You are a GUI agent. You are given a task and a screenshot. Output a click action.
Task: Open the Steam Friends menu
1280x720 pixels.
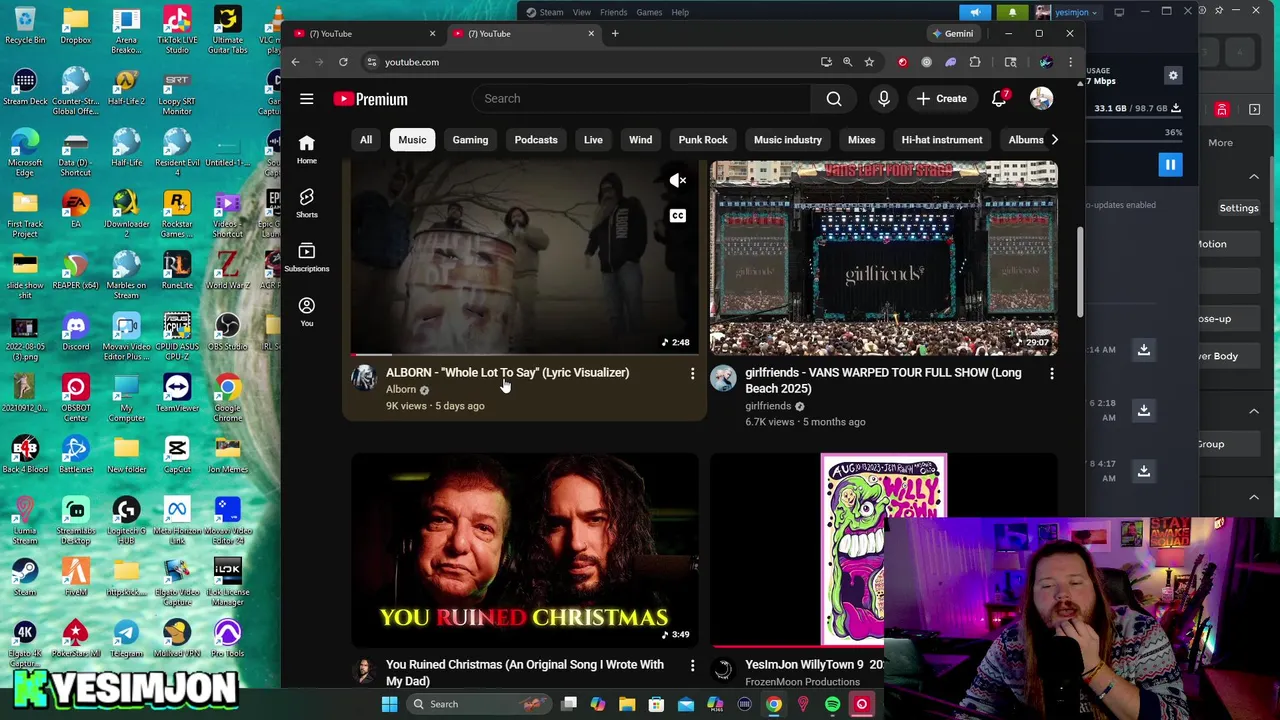pos(613,12)
